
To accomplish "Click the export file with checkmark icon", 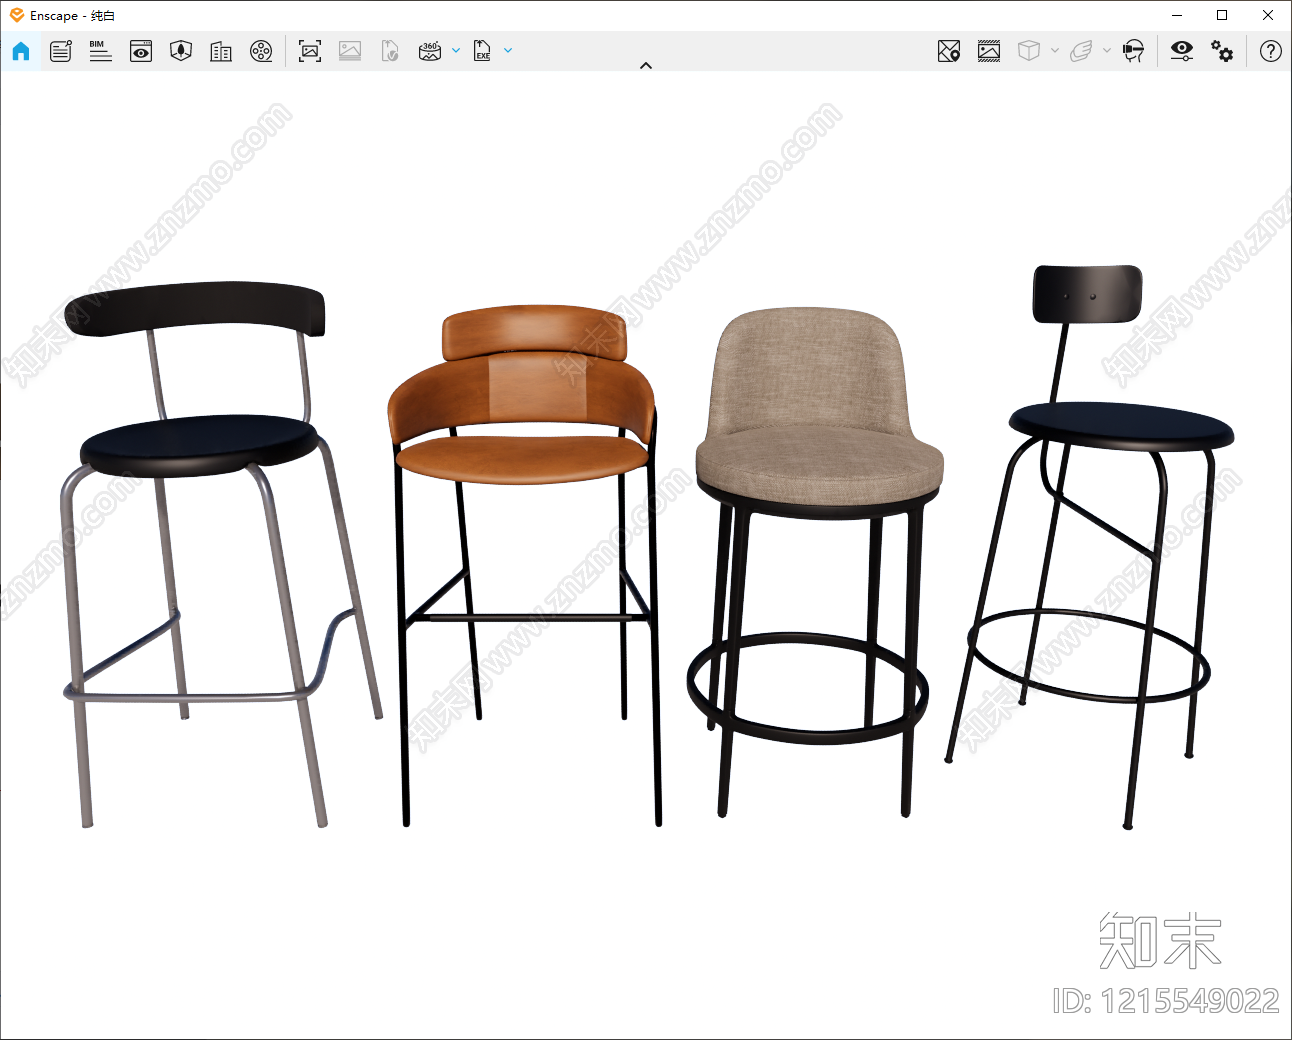I will tap(390, 51).
